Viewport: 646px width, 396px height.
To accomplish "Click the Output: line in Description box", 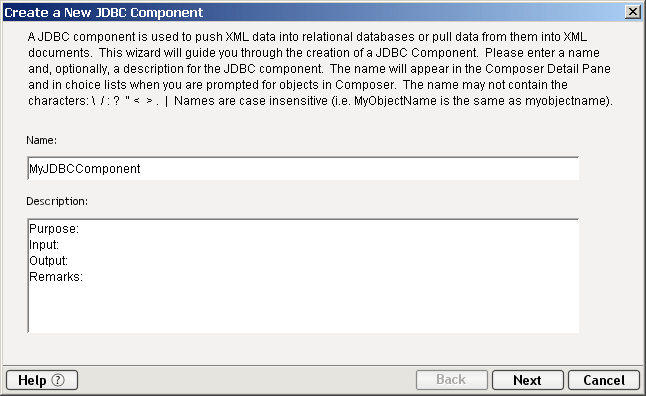I will point(49,261).
